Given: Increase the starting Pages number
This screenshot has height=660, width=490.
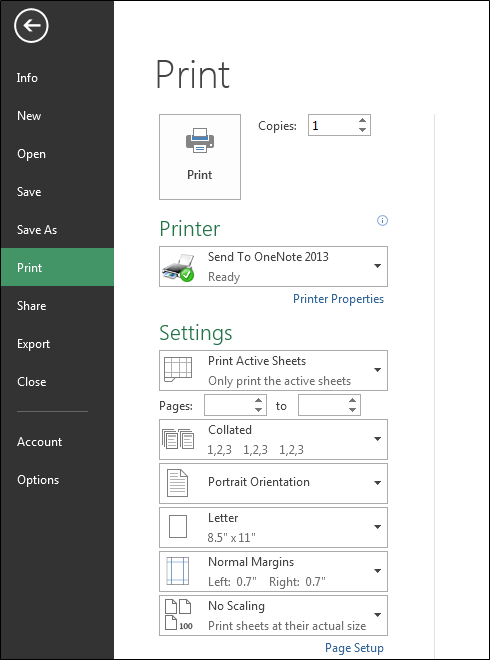Looking at the screenshot, I should point(258,400).
